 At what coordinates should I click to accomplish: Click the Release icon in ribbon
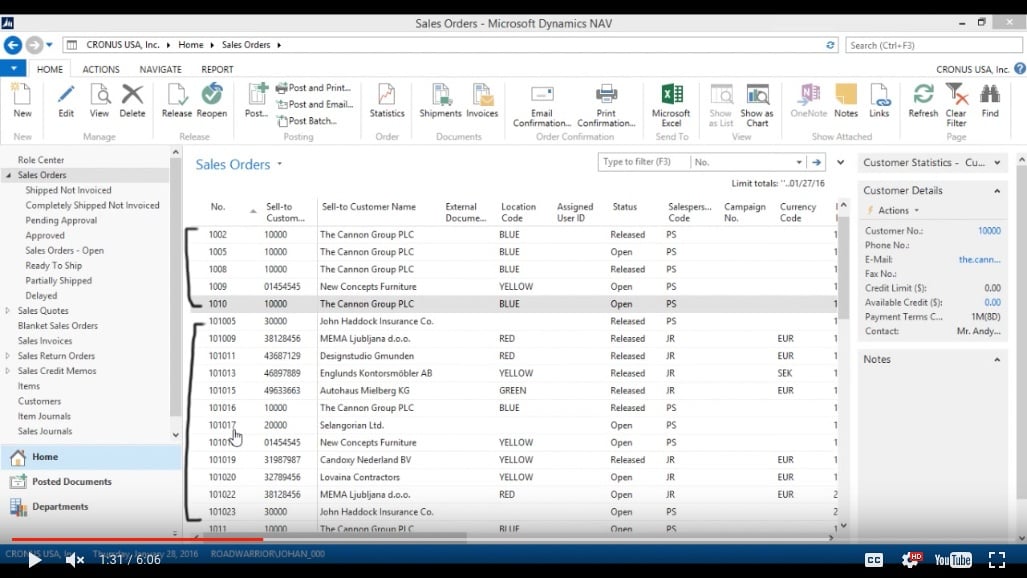(x=177, y=96)
